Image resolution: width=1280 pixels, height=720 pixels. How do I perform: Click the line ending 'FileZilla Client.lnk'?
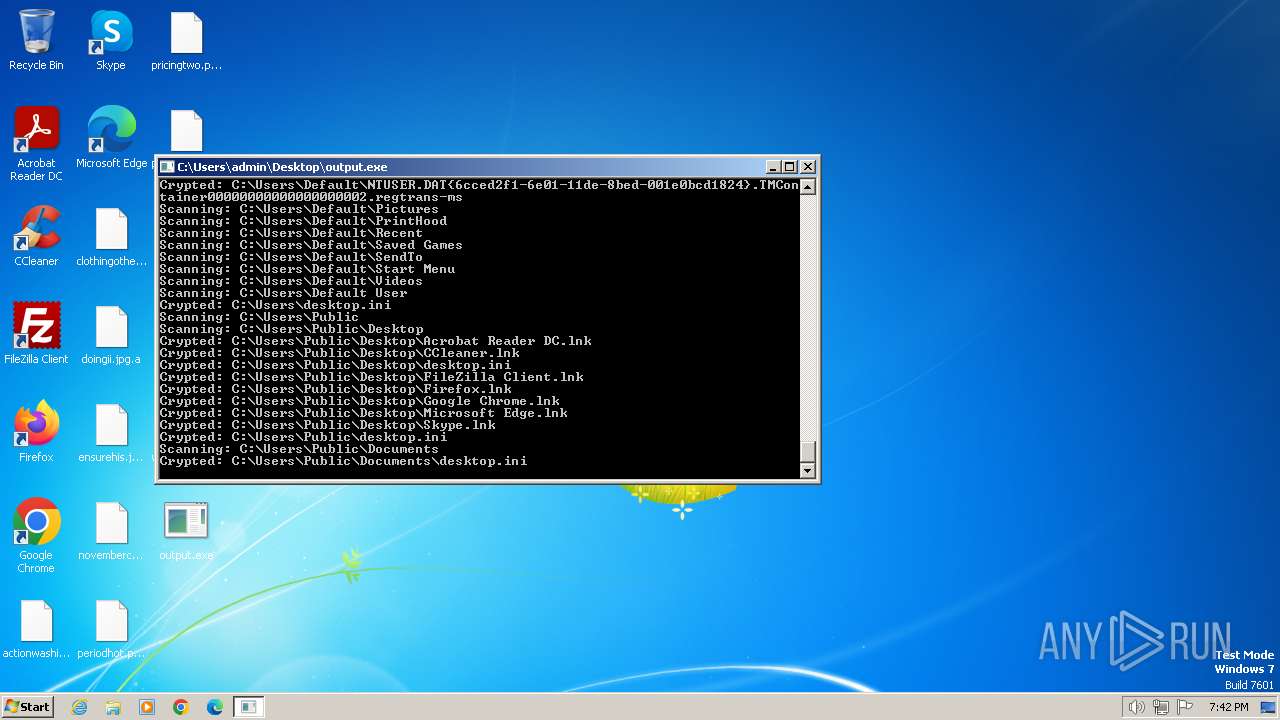pyautogui.click(x=371, y=377)
